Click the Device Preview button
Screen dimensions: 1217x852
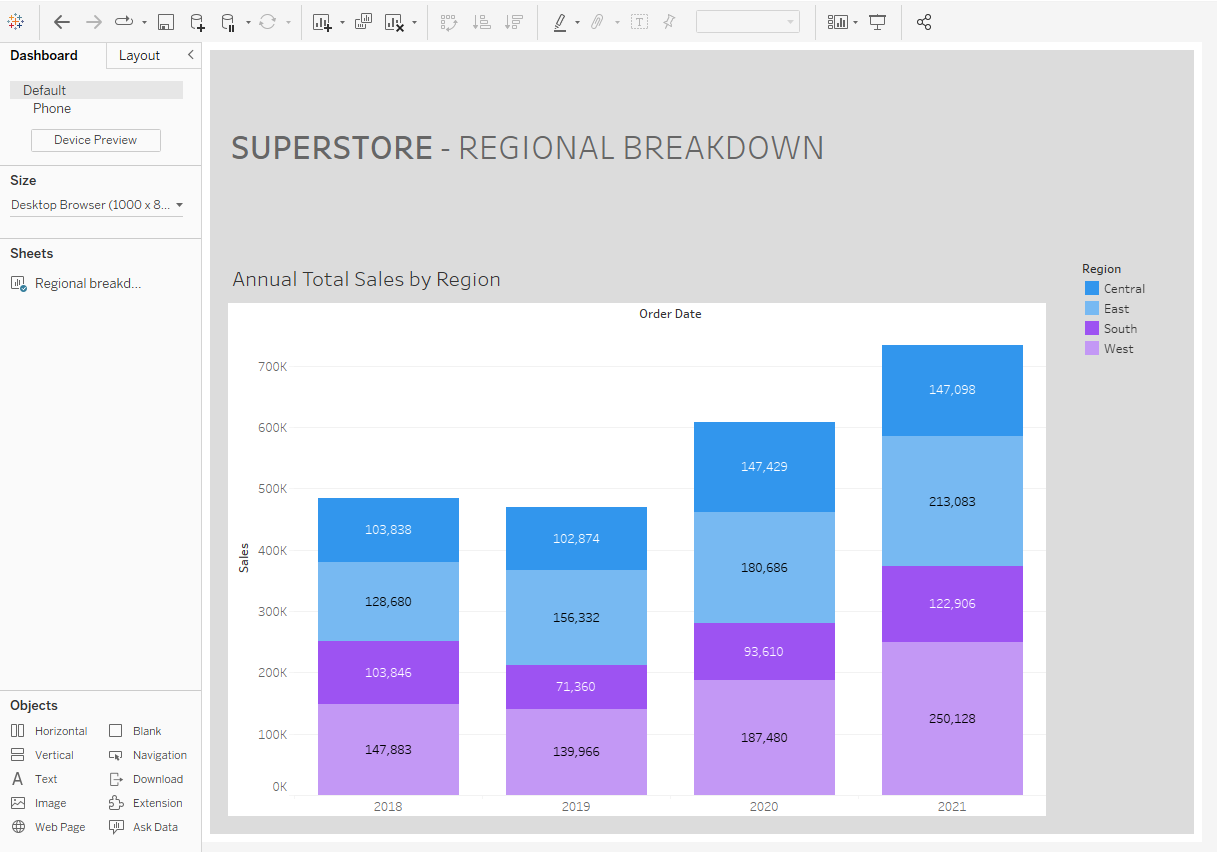96,140
